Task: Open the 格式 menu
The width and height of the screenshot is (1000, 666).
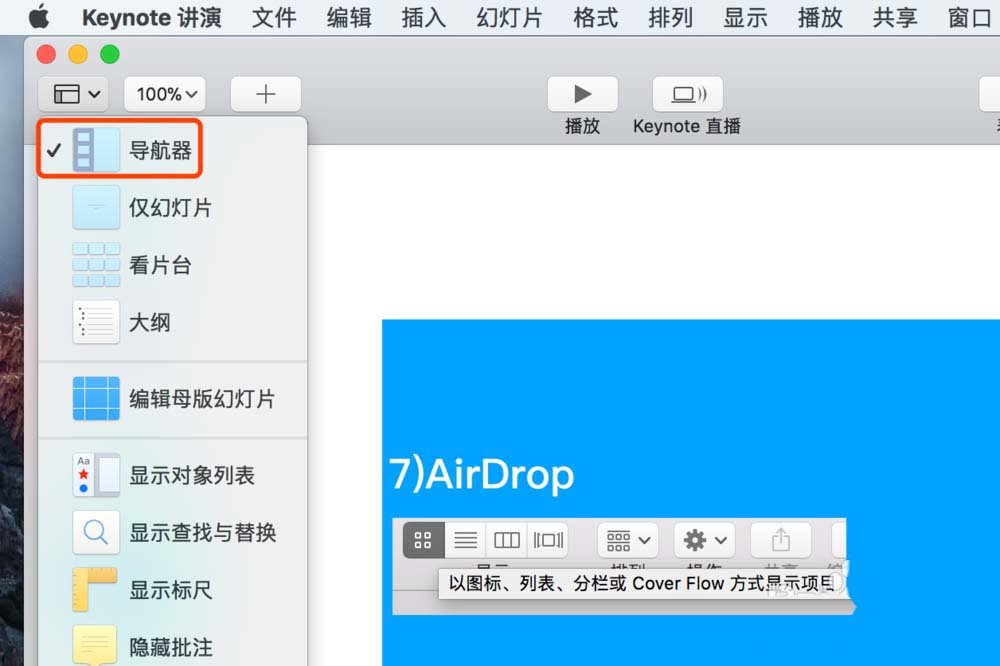Action: click(x=596, y=17)
